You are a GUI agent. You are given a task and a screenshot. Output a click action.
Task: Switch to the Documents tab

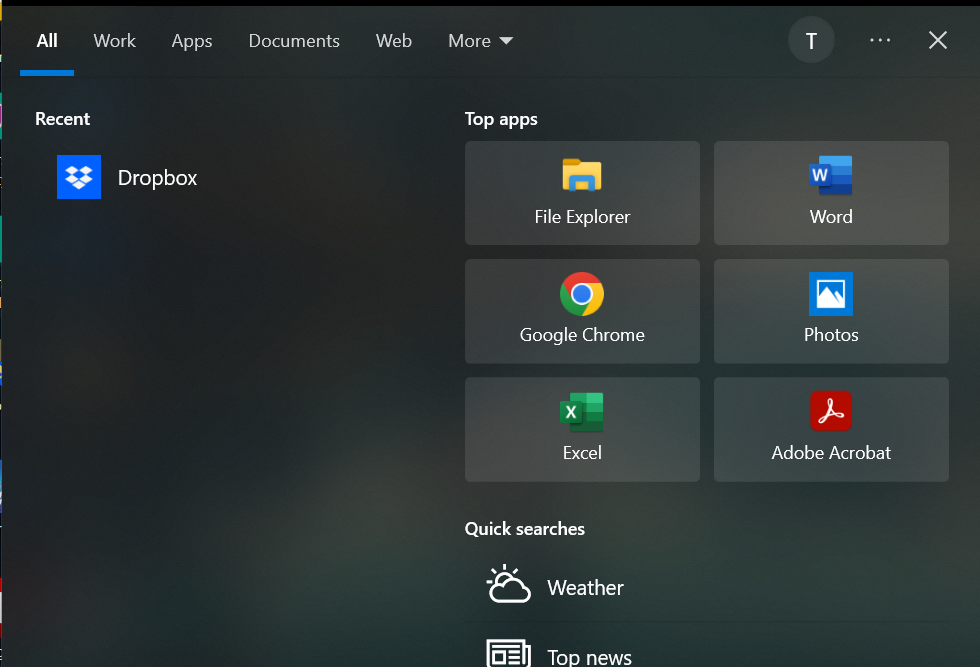tap(294, 41)
